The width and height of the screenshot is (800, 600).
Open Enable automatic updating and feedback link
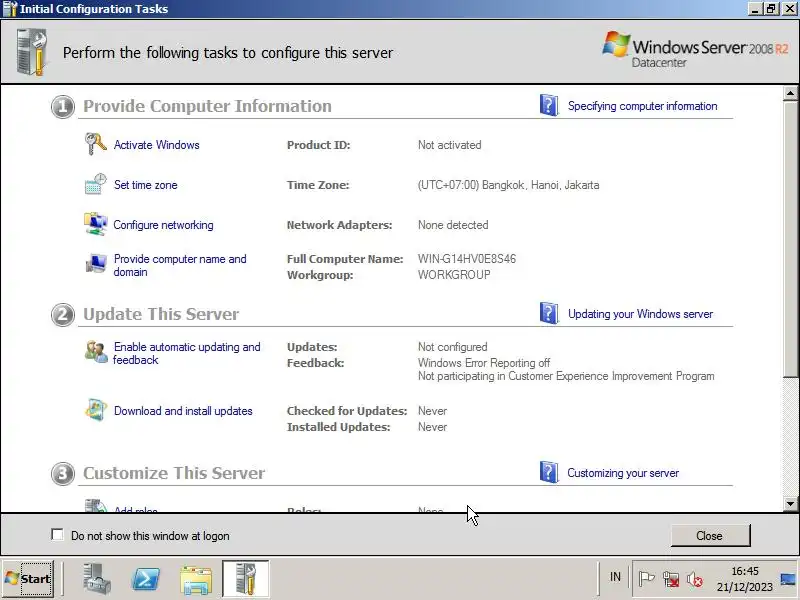click(x=187, y=353)
